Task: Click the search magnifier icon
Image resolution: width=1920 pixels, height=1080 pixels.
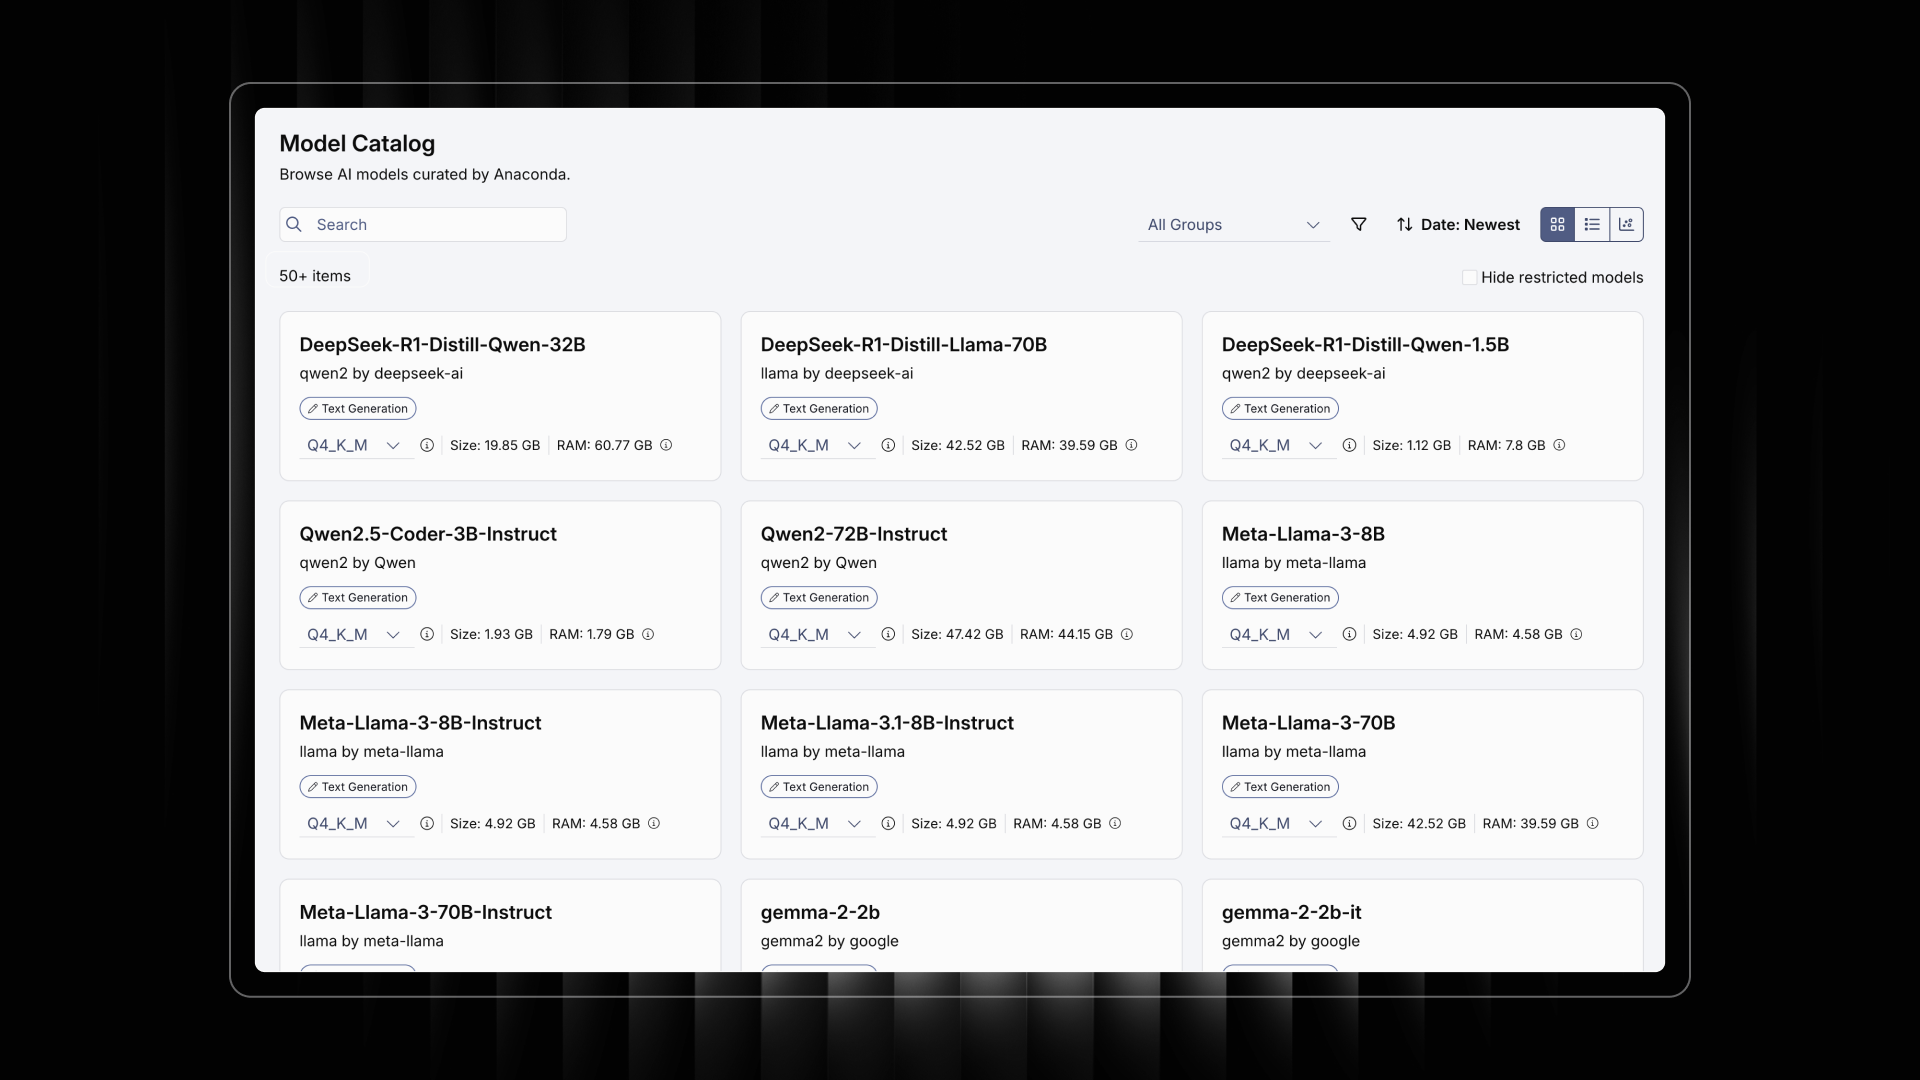Action: pos(294,224)
